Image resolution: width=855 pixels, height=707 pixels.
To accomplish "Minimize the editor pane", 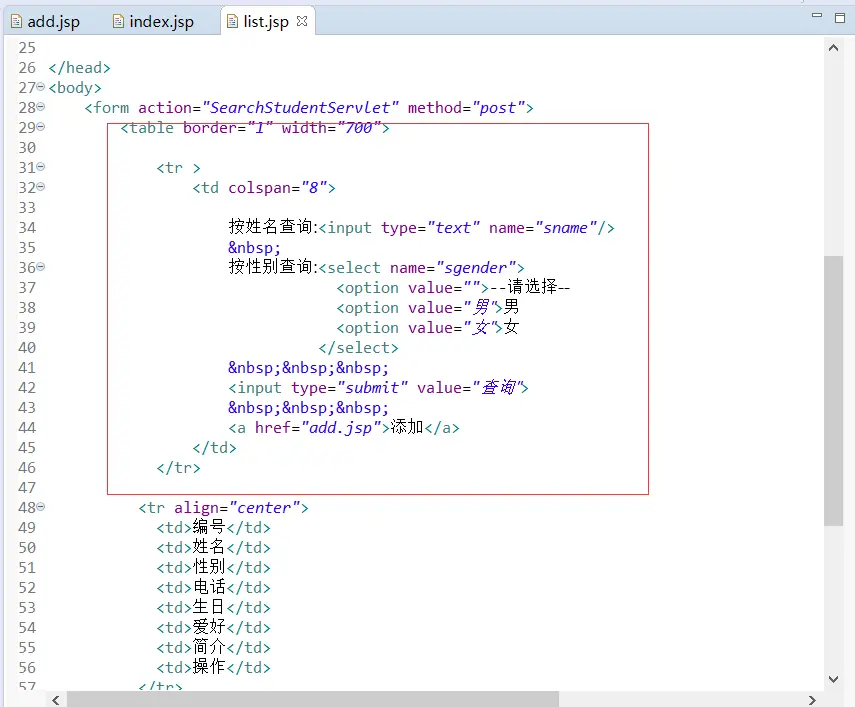I will tap(817, 15).
